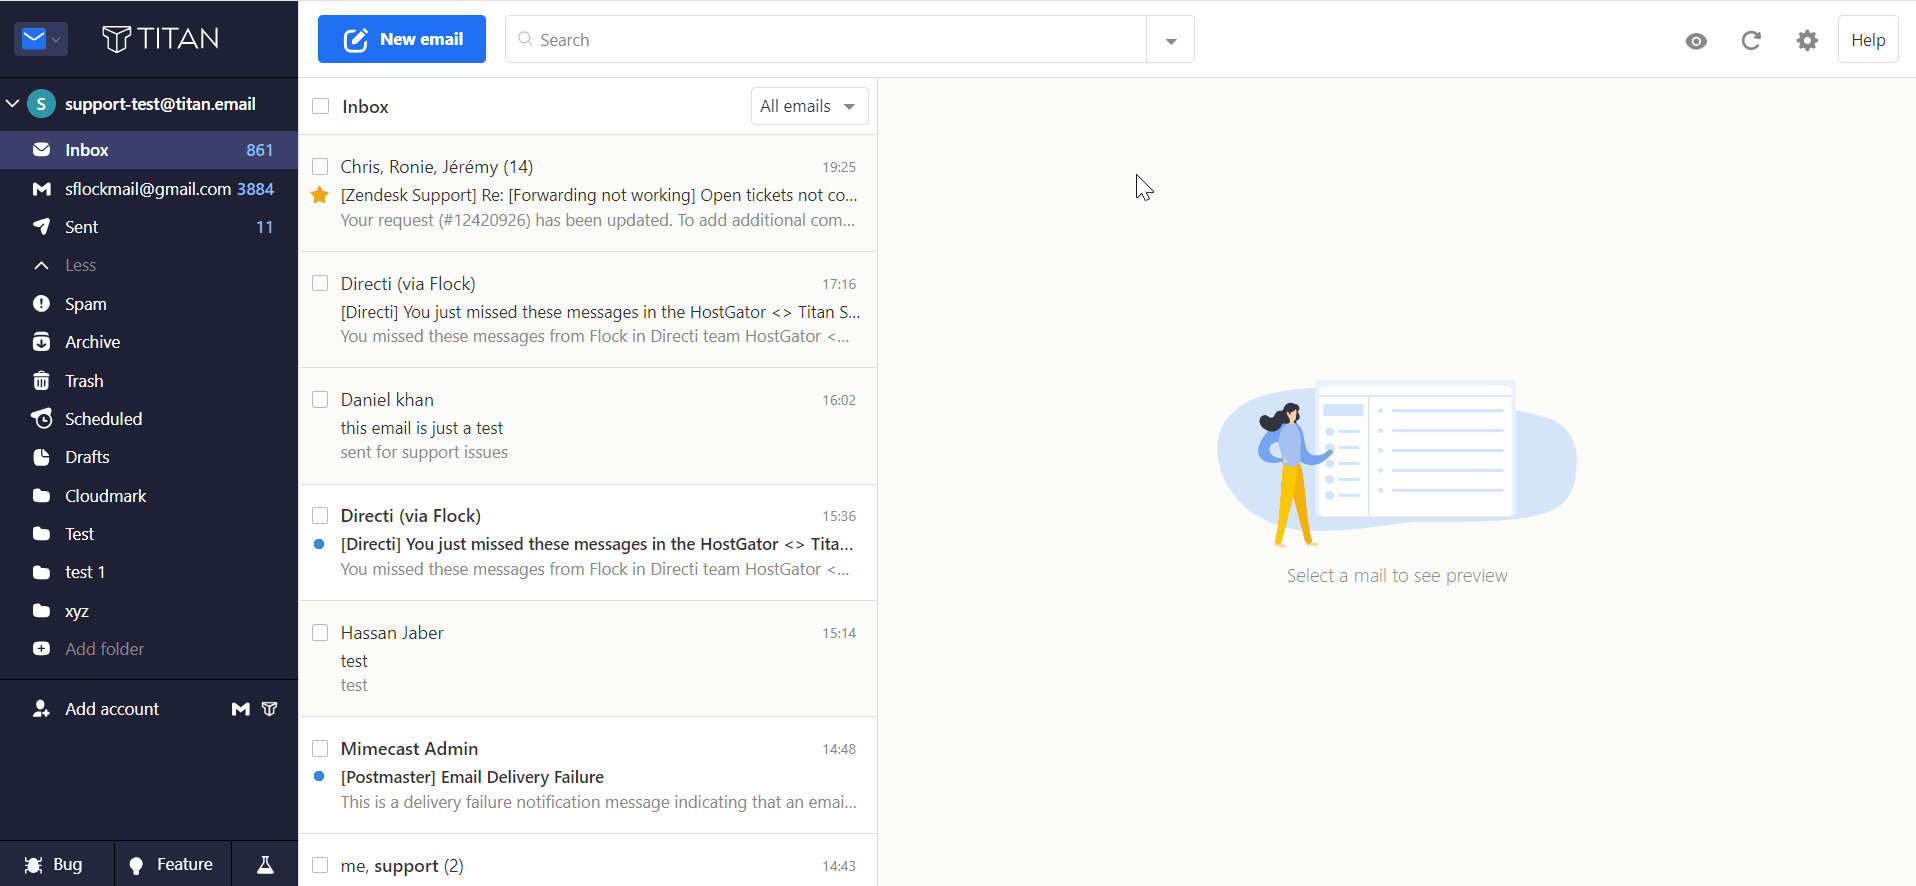
Task: Click the Drafts icon in sidebar
Action: click(x=41, y=457)
